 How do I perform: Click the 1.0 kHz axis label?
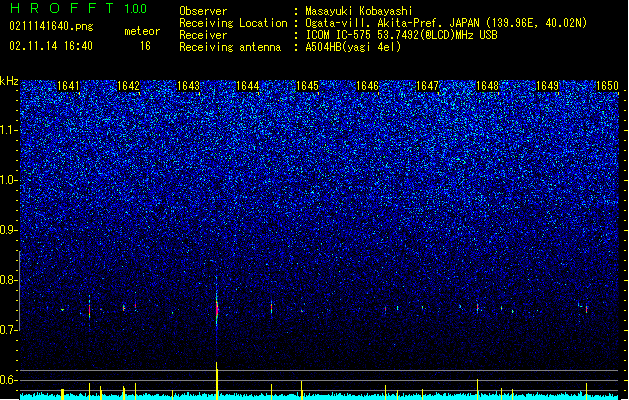9,180
